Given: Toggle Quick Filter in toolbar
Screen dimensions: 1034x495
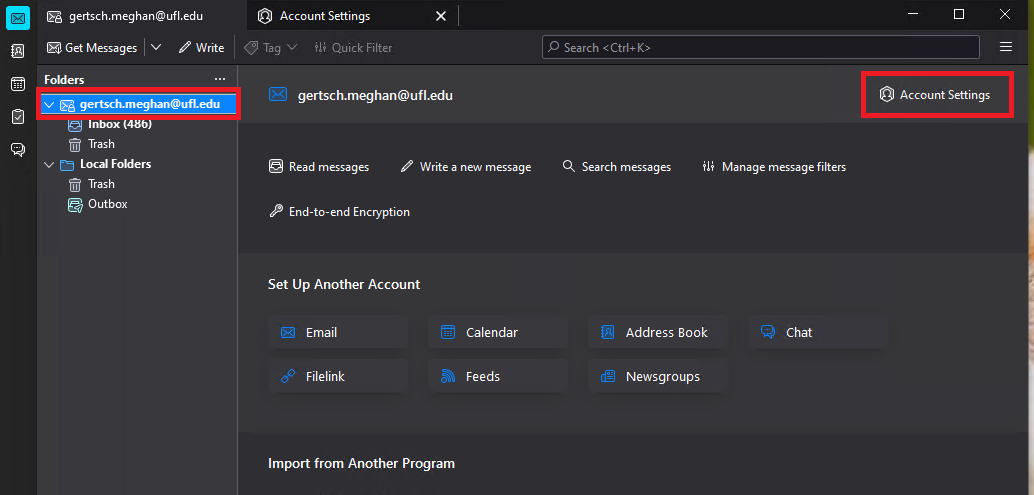Looking at the screenshot, I should coord(353,47).
